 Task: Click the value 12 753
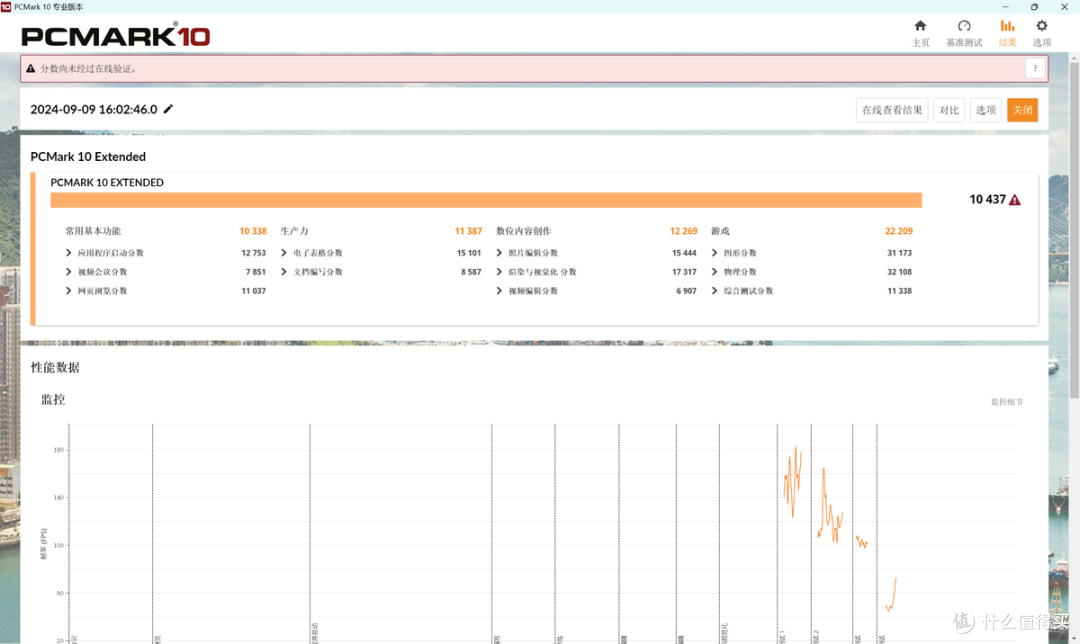click(253, 253)
